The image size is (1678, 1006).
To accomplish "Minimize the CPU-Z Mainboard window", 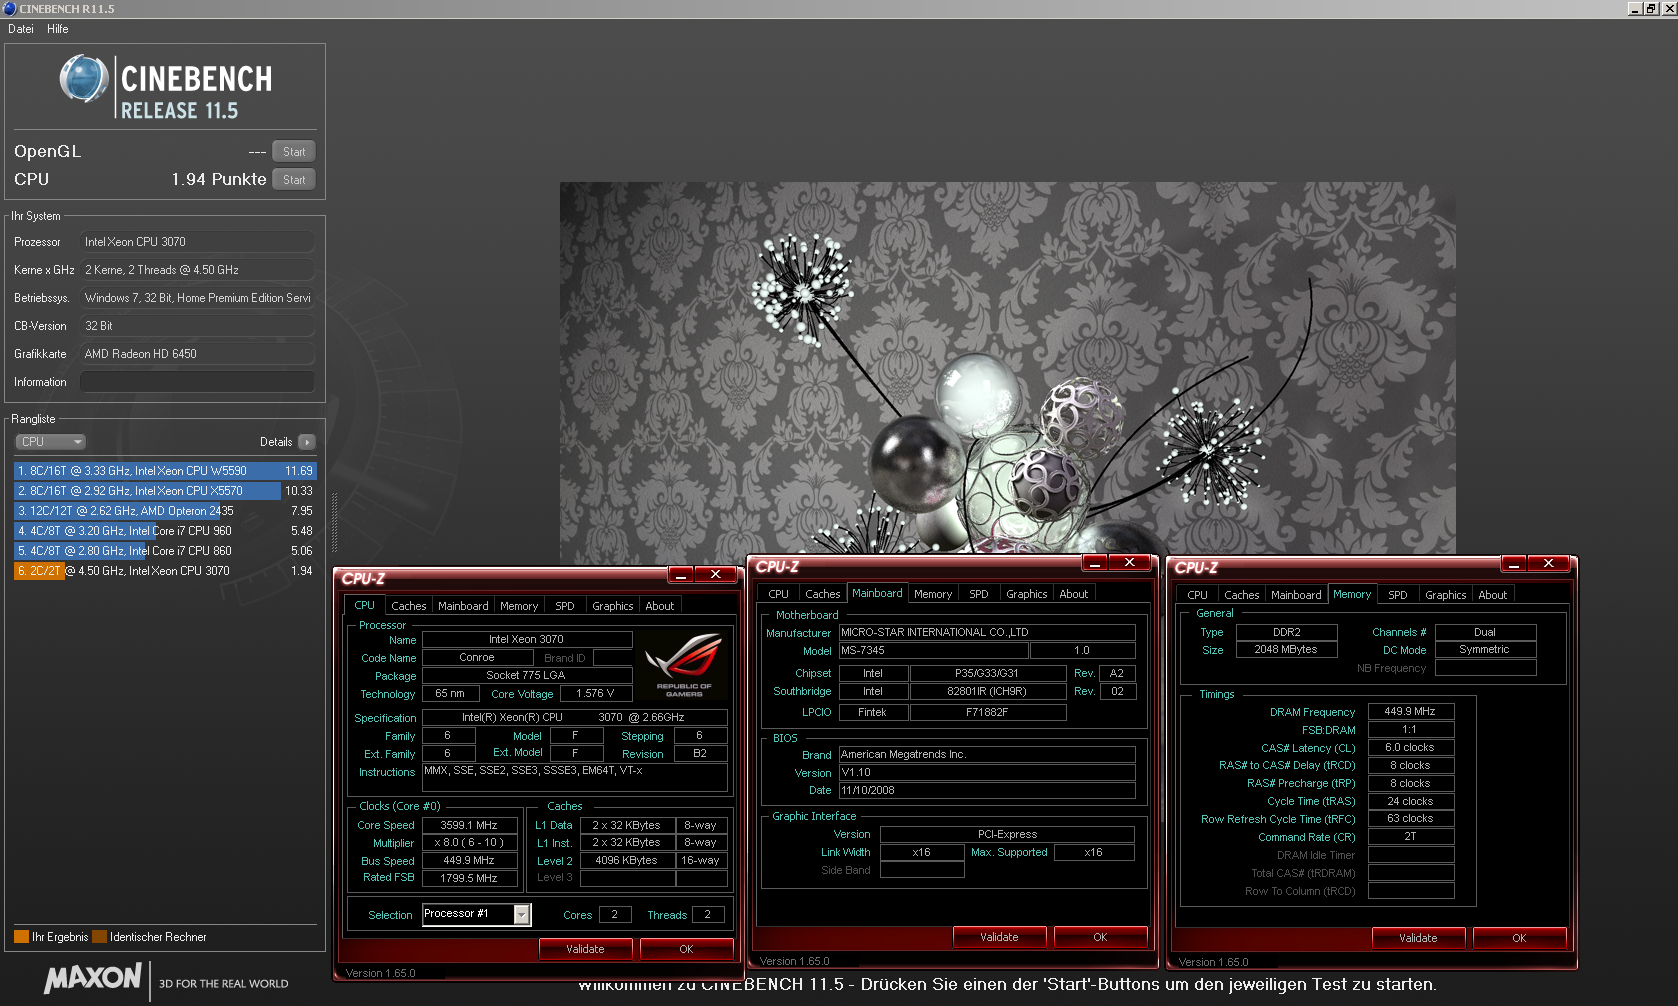I will pos(1094,563).
